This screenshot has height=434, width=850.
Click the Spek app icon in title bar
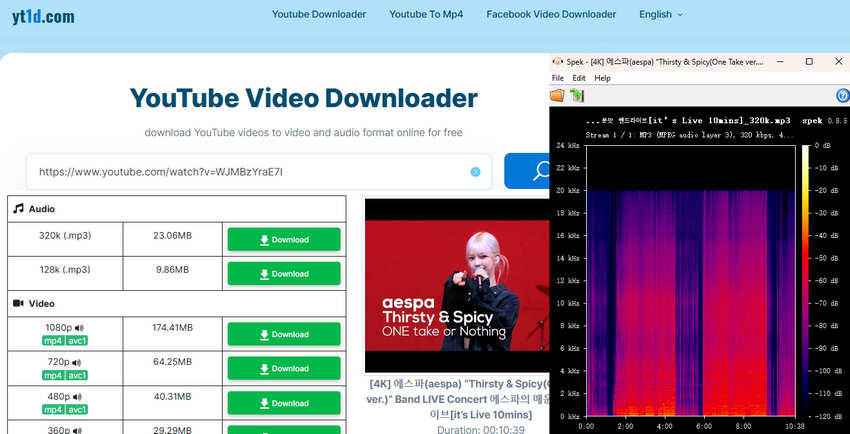tap(557, 62)
